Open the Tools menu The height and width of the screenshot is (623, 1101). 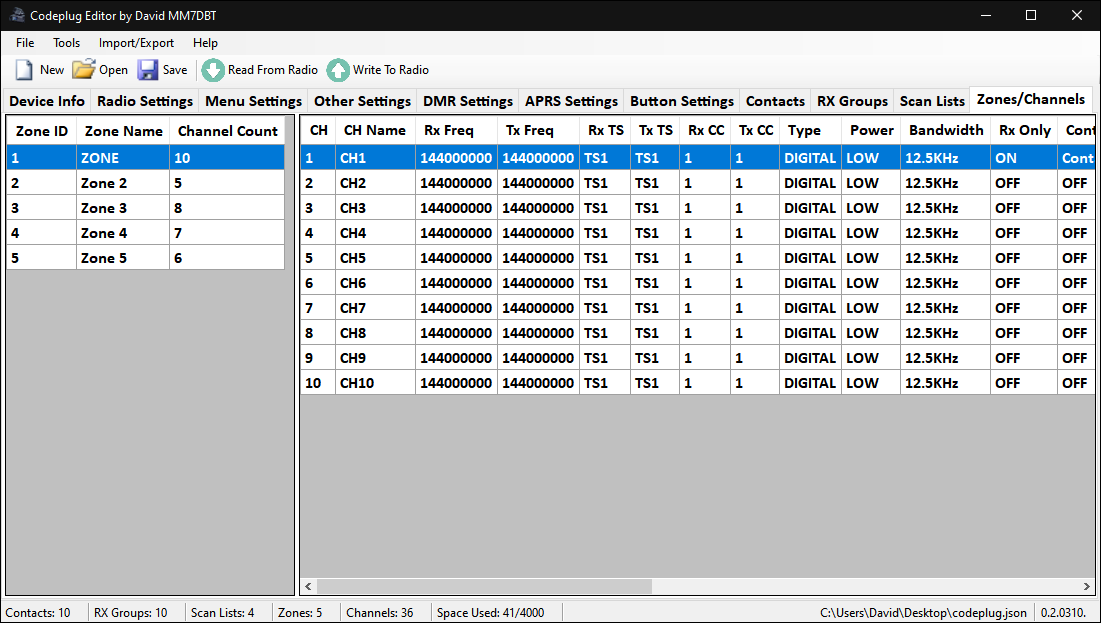67,43
